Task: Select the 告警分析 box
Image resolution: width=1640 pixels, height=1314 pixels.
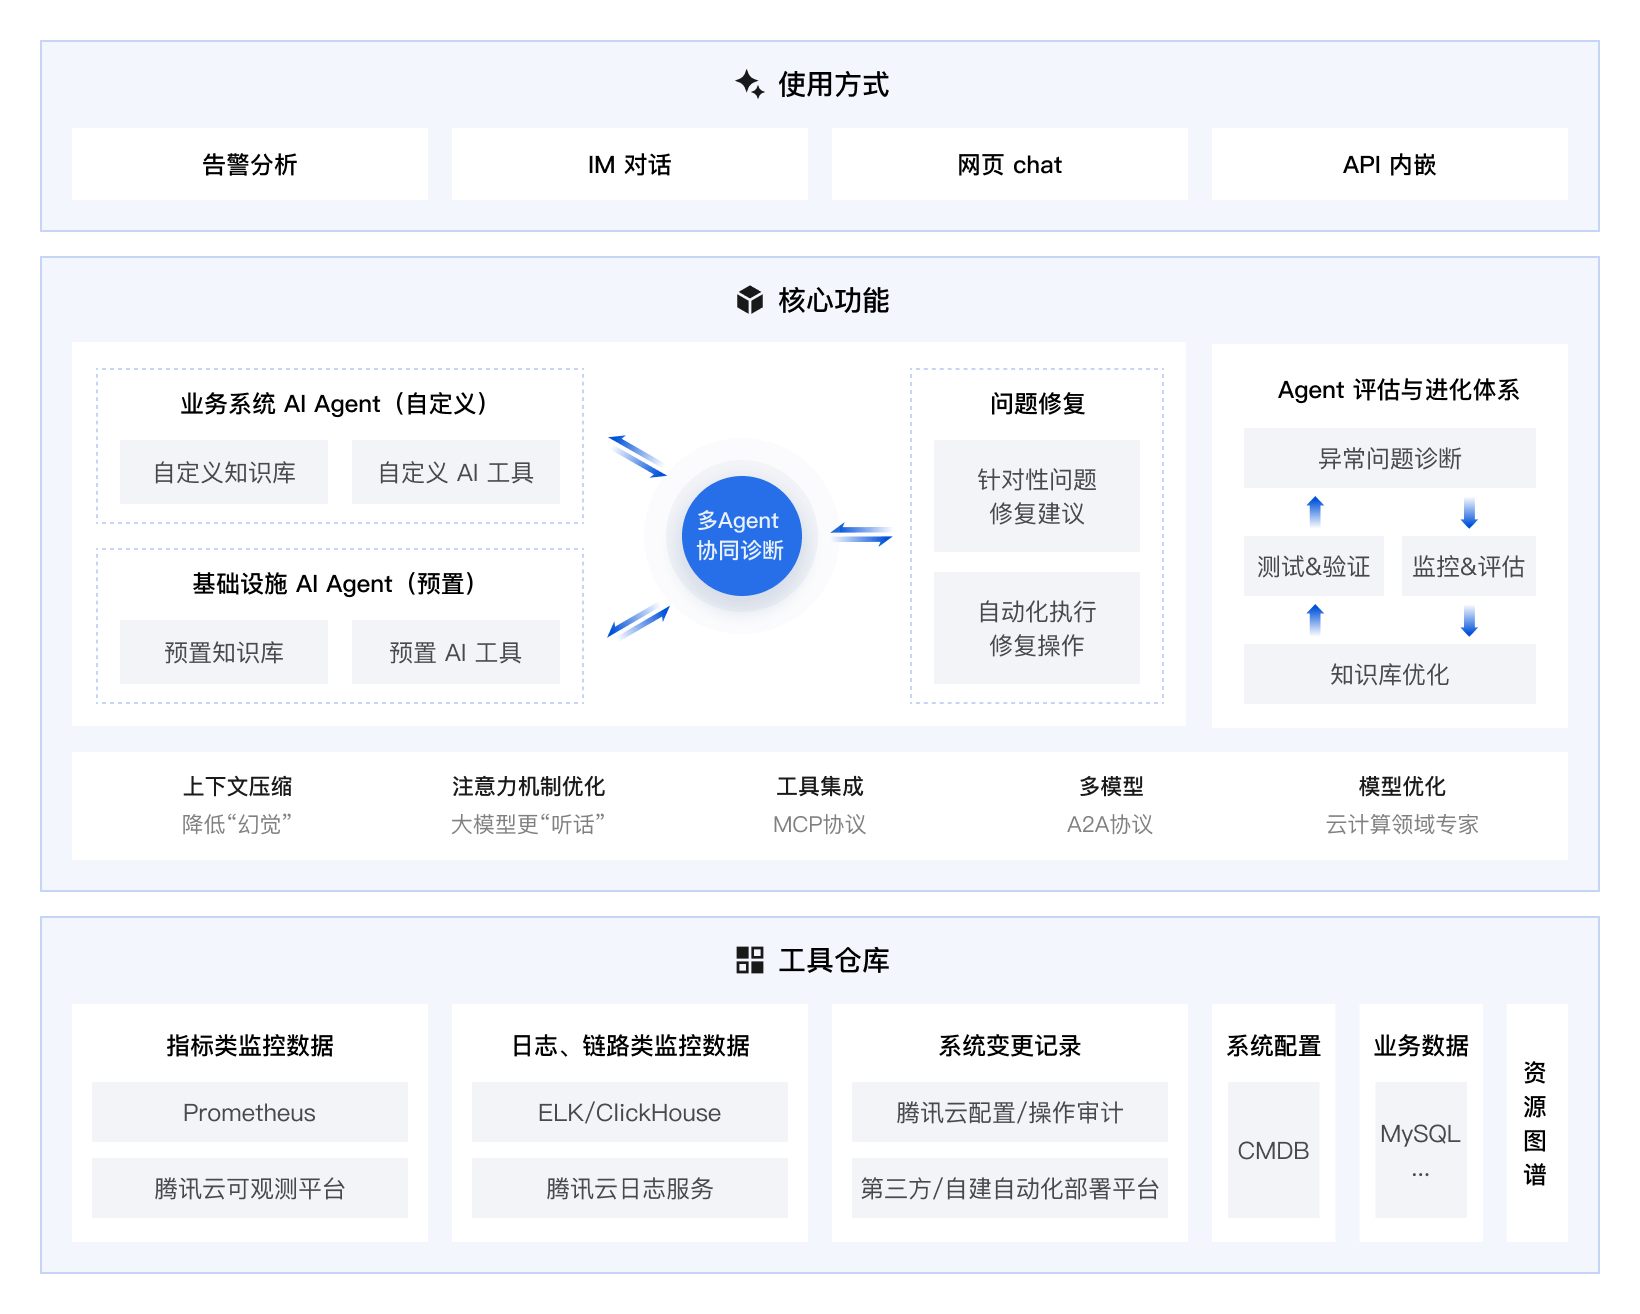Action: point(250,164)
